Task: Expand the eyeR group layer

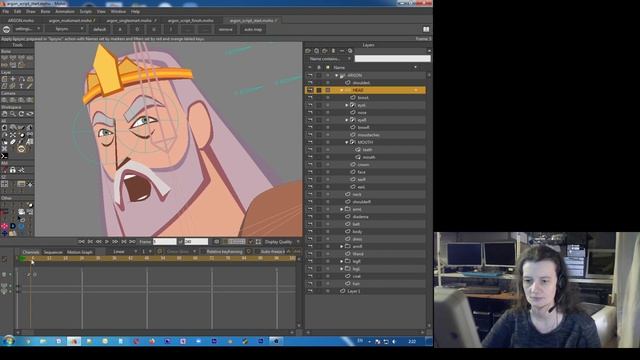Action: [347, 120]
